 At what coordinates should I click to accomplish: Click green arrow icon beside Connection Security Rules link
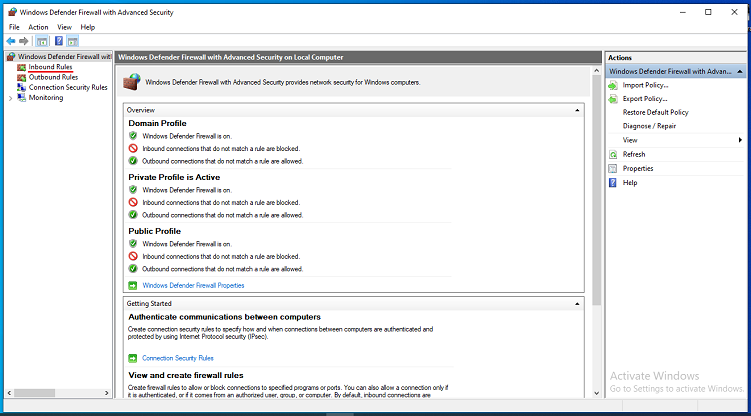pos(133,358)
